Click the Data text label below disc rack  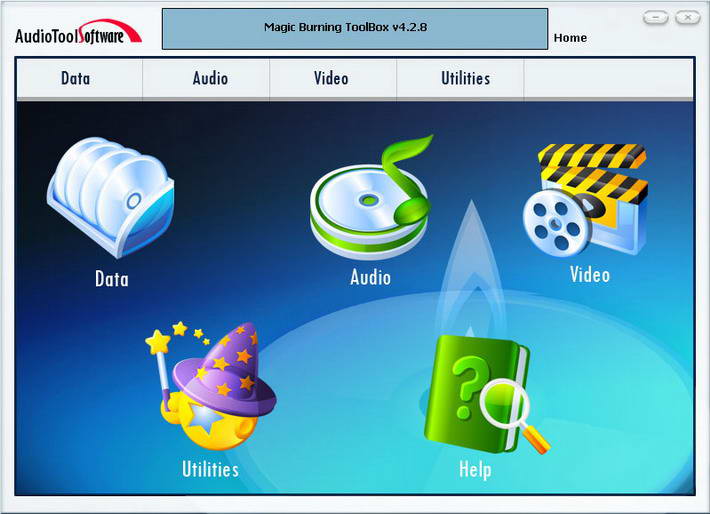tap(111, 279)
